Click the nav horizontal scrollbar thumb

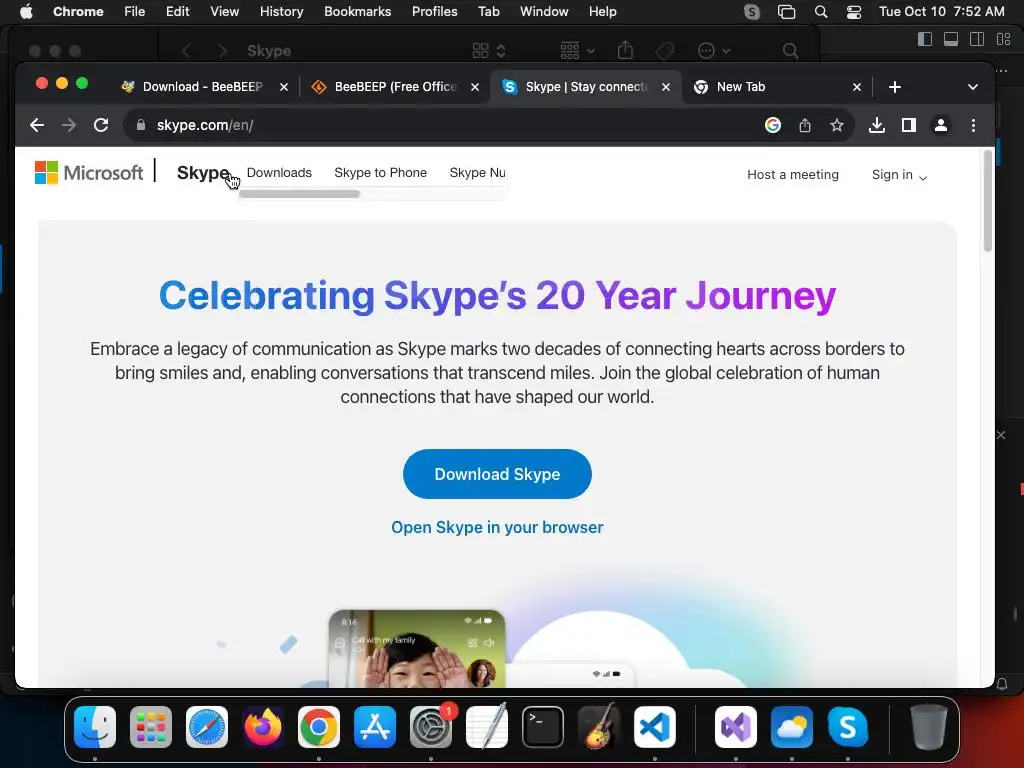[300, 194]
